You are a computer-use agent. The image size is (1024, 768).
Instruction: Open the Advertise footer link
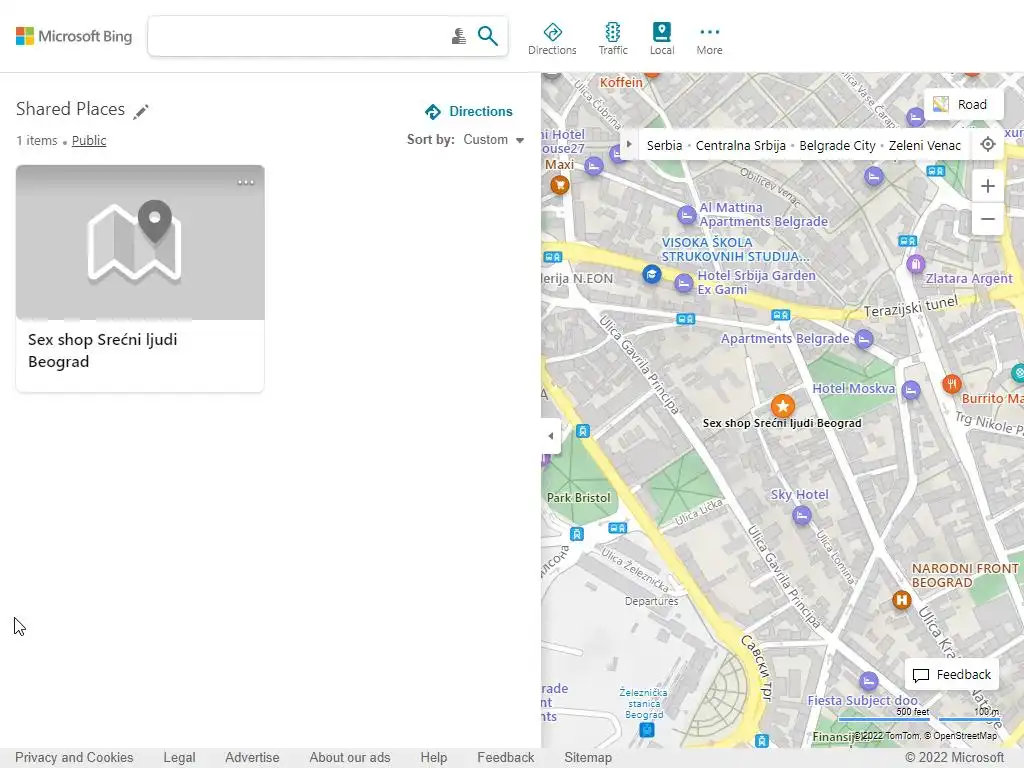252,758
